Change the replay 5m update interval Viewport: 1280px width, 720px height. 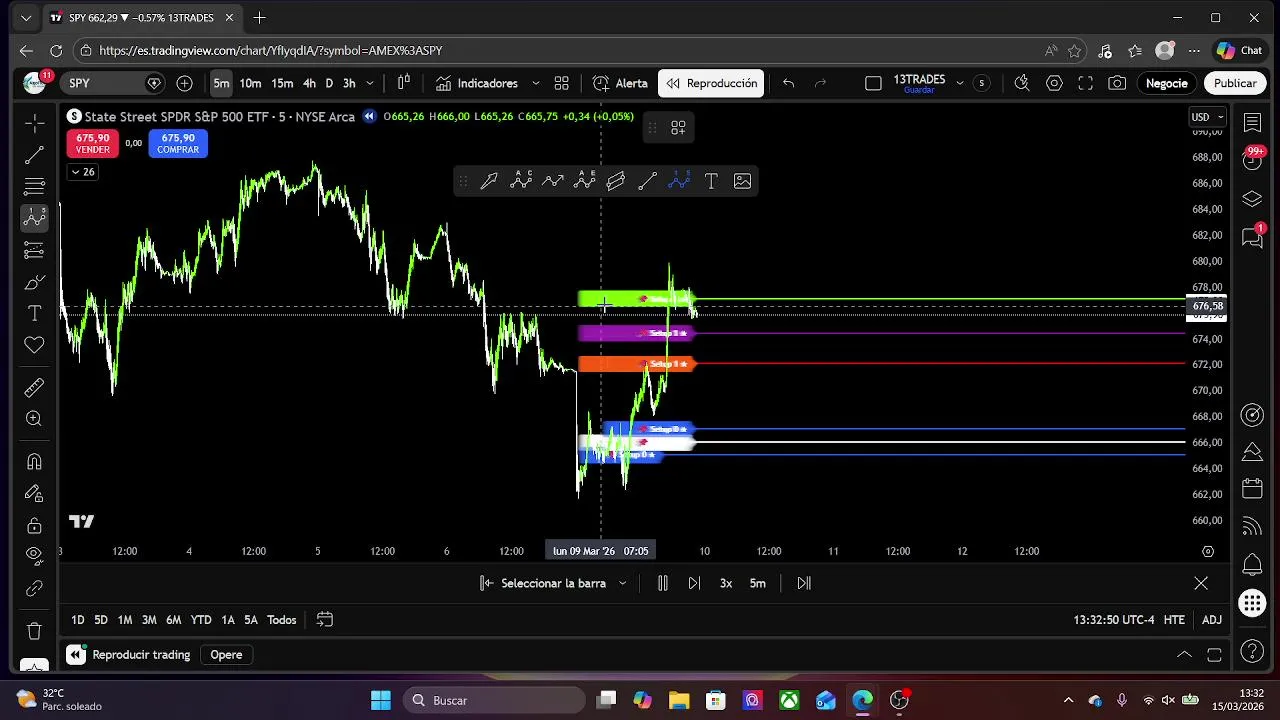tap(758, 583)
